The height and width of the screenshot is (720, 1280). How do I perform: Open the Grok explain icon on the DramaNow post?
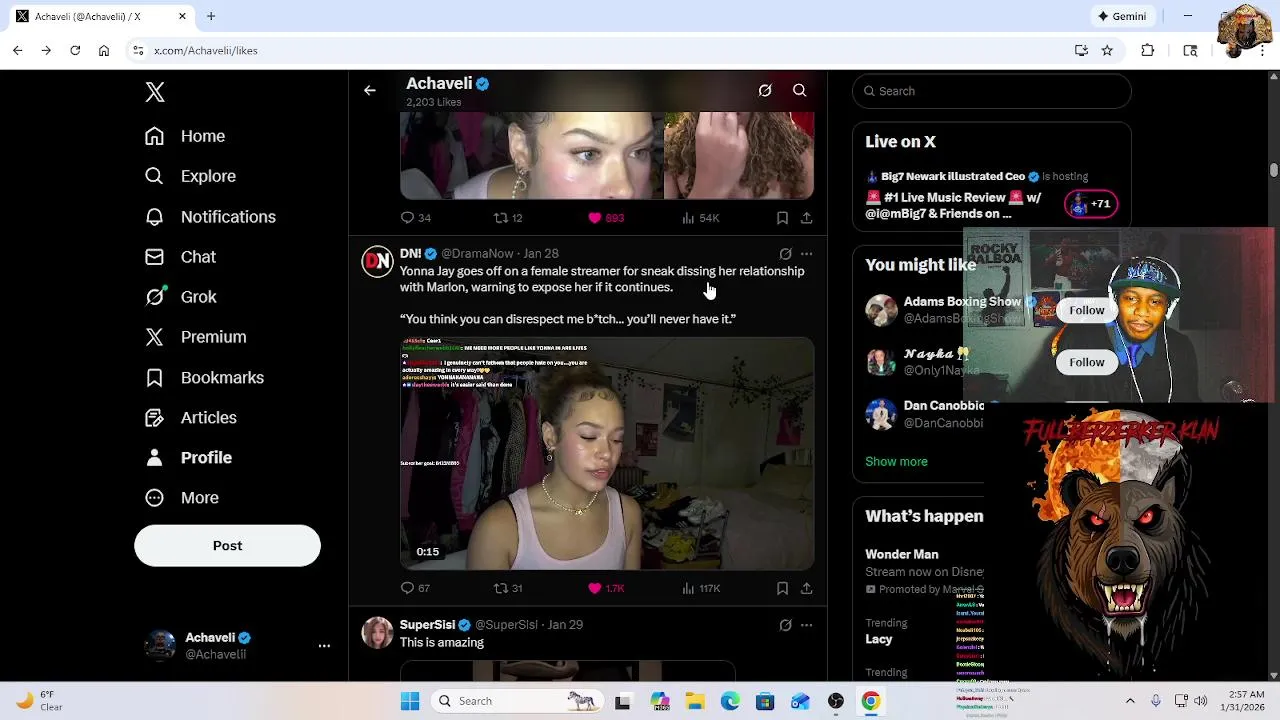pyautogui.click(x=785, y=254)
